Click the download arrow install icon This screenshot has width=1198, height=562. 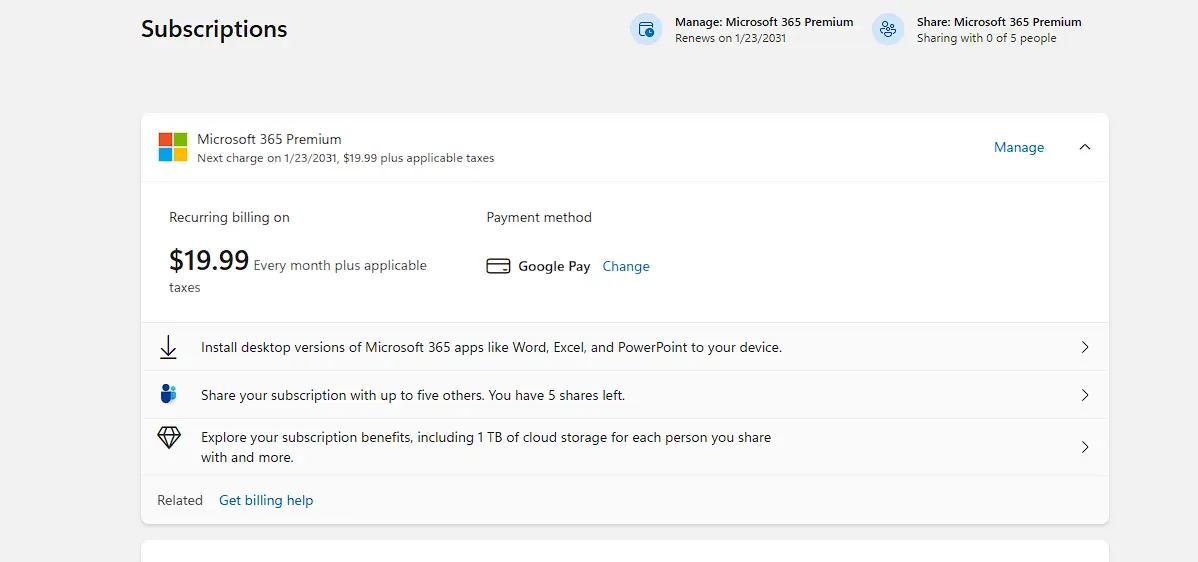click(168, 347)
